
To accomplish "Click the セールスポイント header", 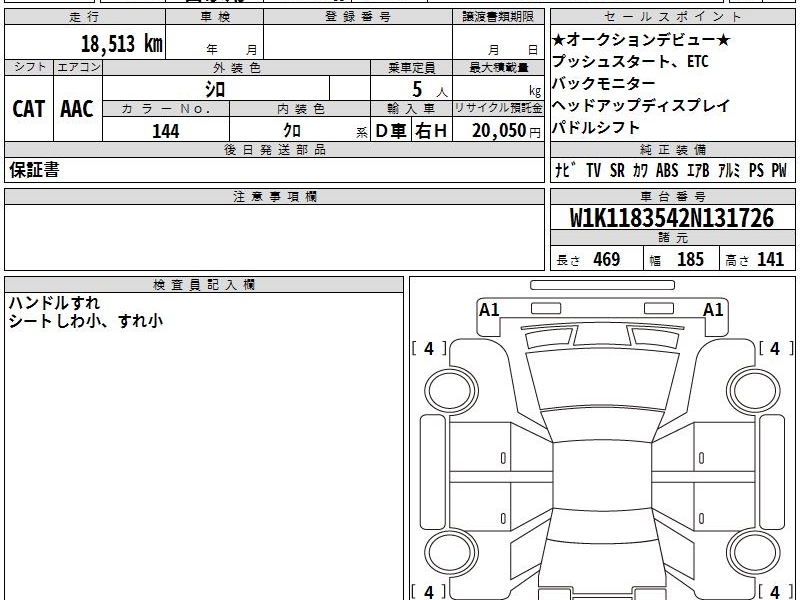I will pyautogui.click(x=672, y=17).
